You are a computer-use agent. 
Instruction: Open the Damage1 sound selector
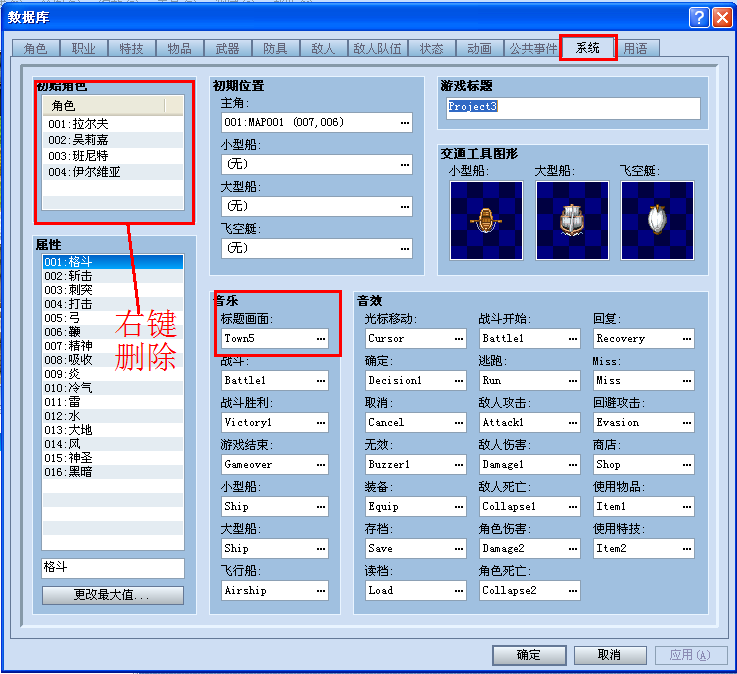(530, 464)
